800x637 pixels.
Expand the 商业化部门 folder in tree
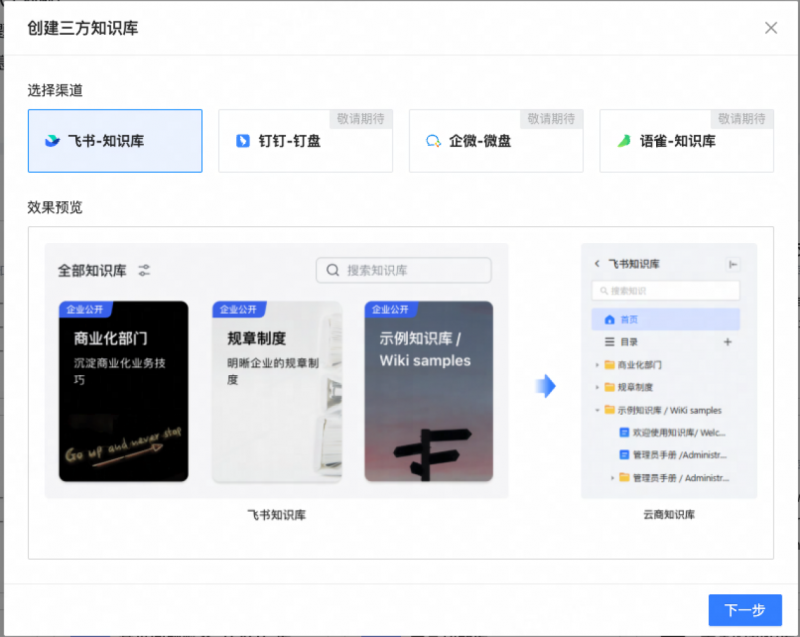point(597,365)
